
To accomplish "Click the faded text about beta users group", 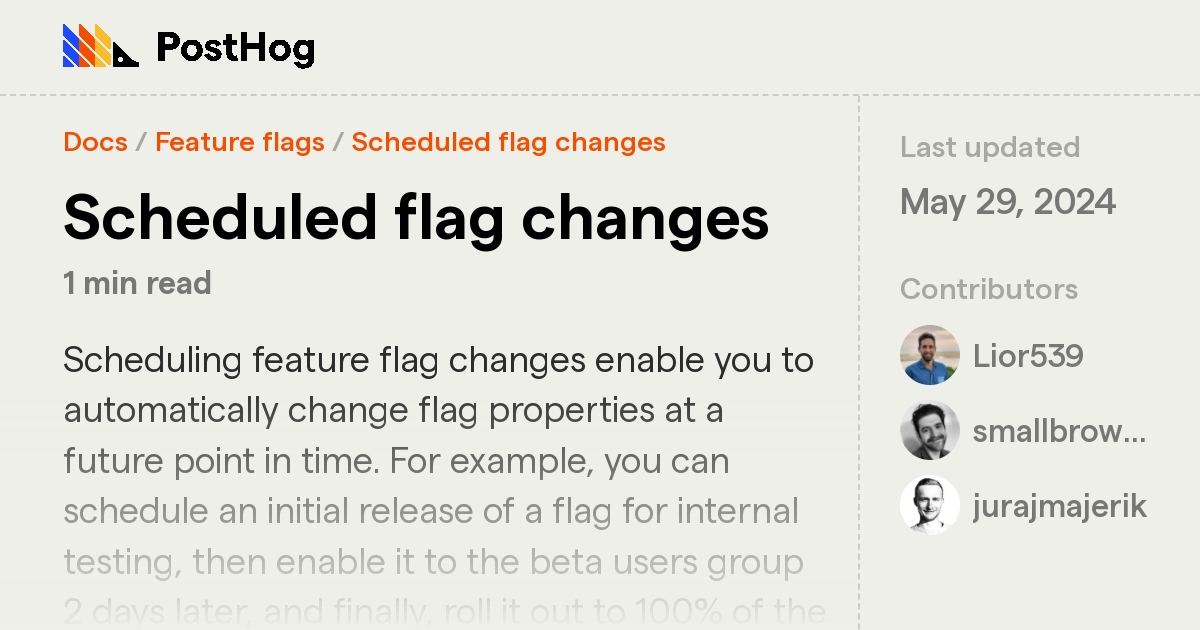I will point(434,562).
